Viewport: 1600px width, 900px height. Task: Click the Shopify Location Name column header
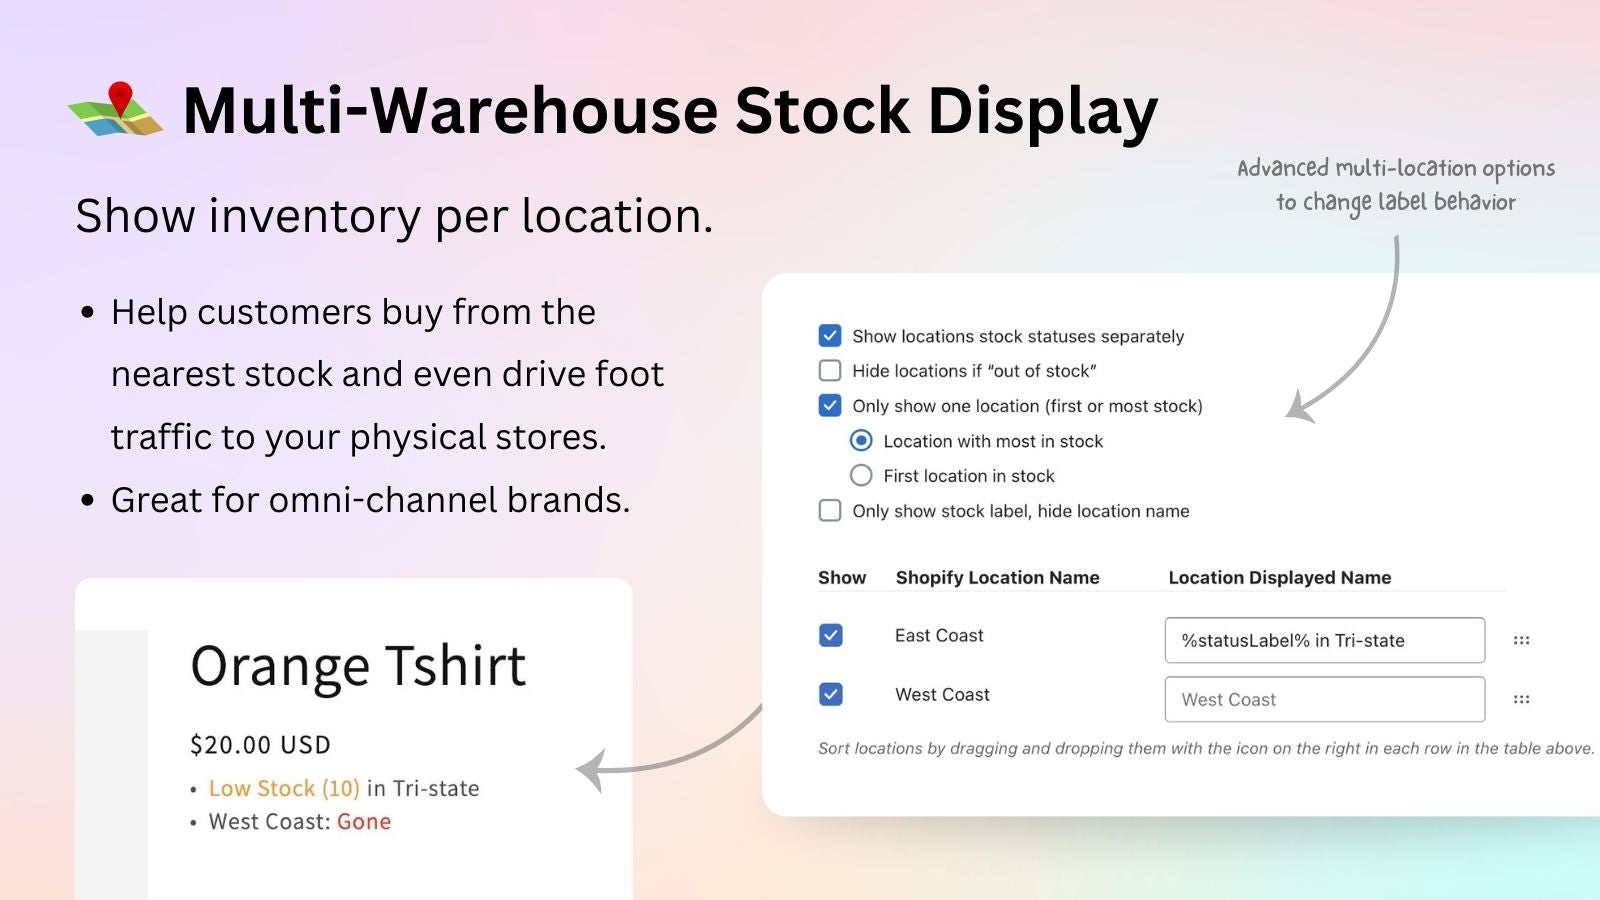(997, 577)
